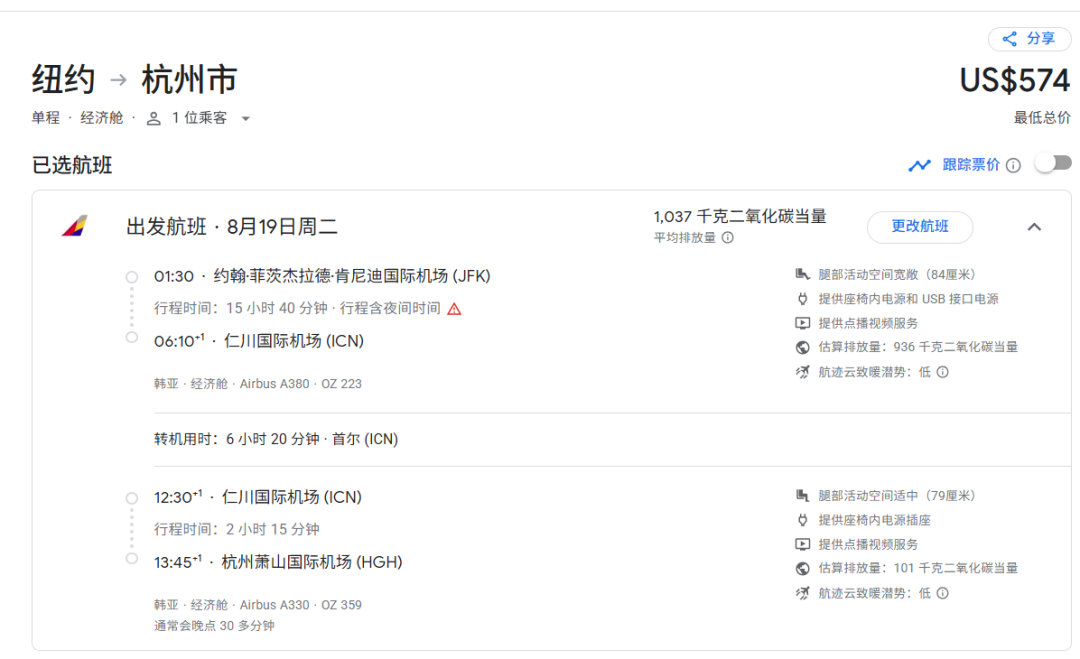Image resolution: width=1080 pixels, height=659 pixels.
Task: Click the Asiana airline logo
Action: click(x=74, y=227)
